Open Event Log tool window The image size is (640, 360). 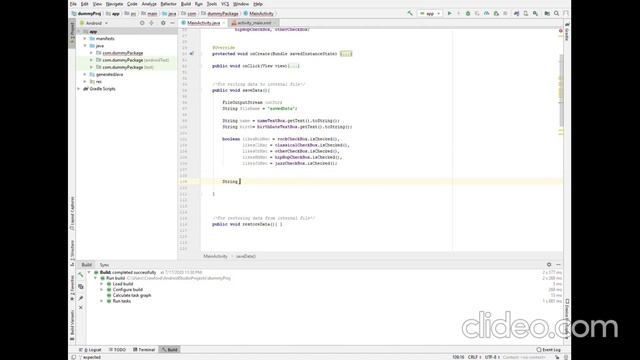[x=549, y=350]
